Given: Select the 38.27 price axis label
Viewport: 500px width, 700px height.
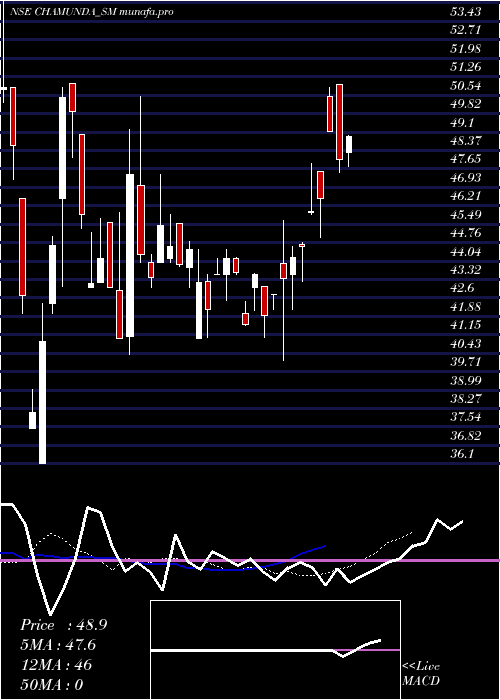Looking at the screenshot, I should pos(465,400).
